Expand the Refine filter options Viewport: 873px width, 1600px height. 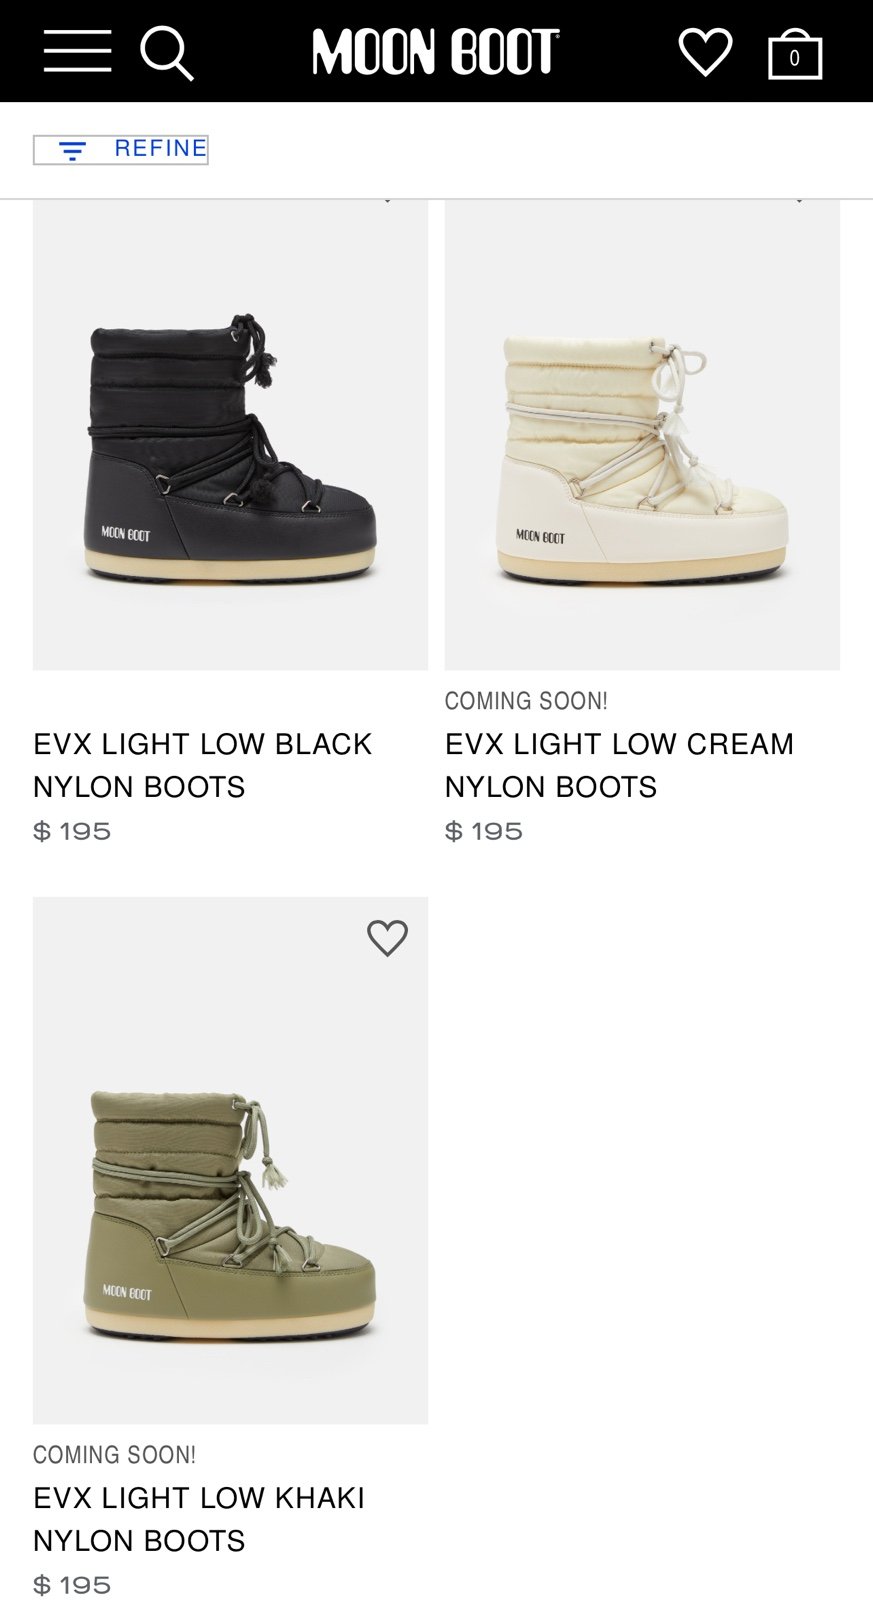point(120,150)
